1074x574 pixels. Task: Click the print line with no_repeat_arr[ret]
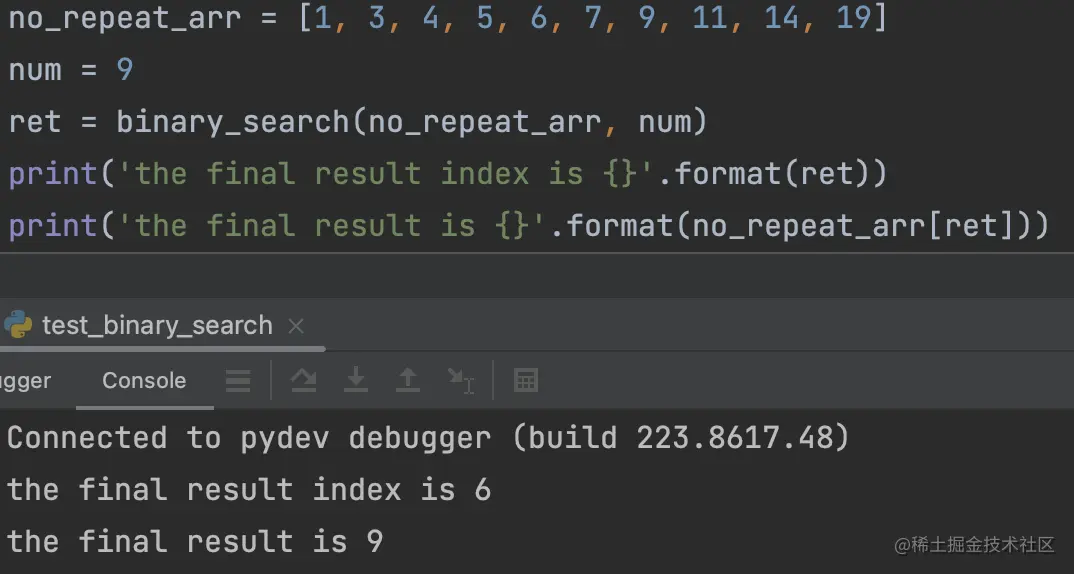529,225
